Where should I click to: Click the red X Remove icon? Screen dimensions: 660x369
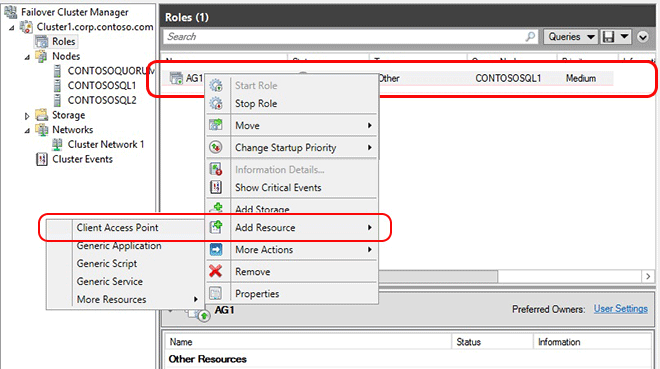tap(216, 271)
